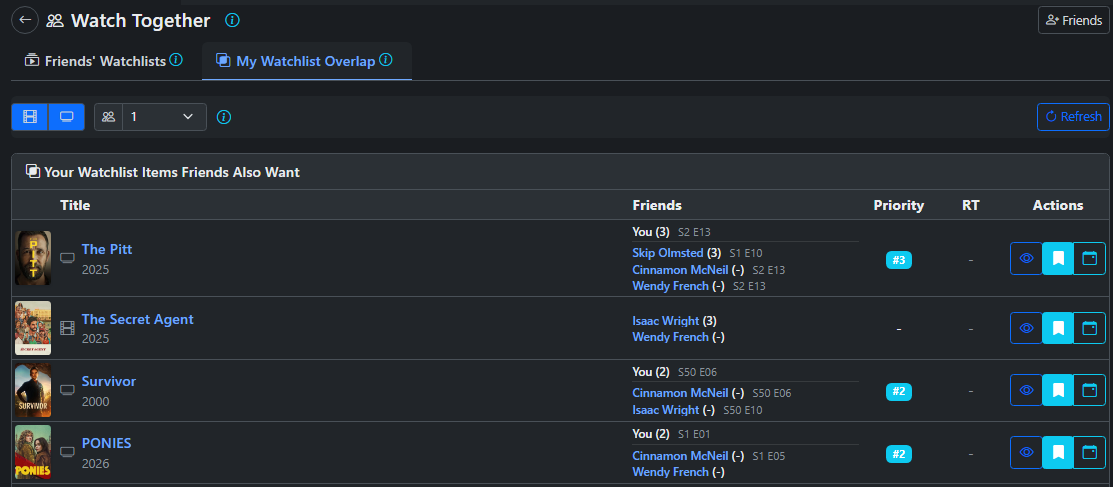Open the minimum friends count dropdown

(x=163, y=117)
